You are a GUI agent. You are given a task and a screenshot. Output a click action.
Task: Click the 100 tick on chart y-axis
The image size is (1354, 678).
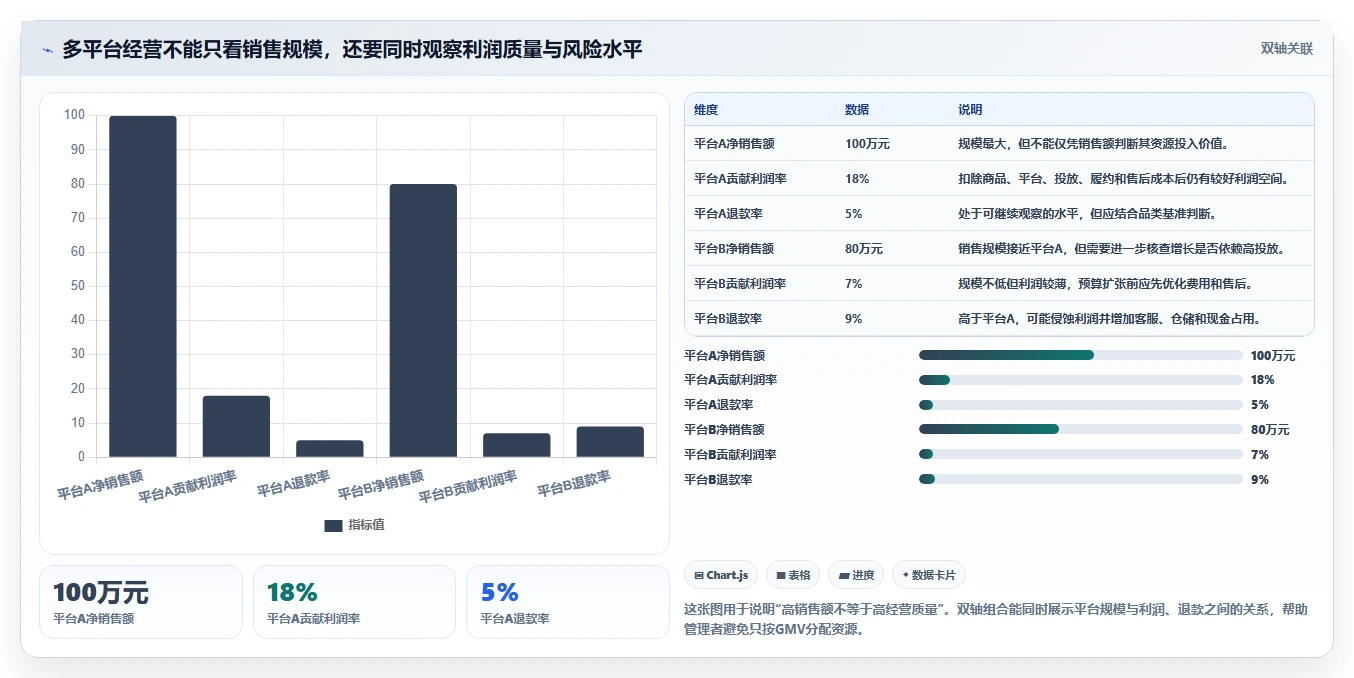[74, 115]
